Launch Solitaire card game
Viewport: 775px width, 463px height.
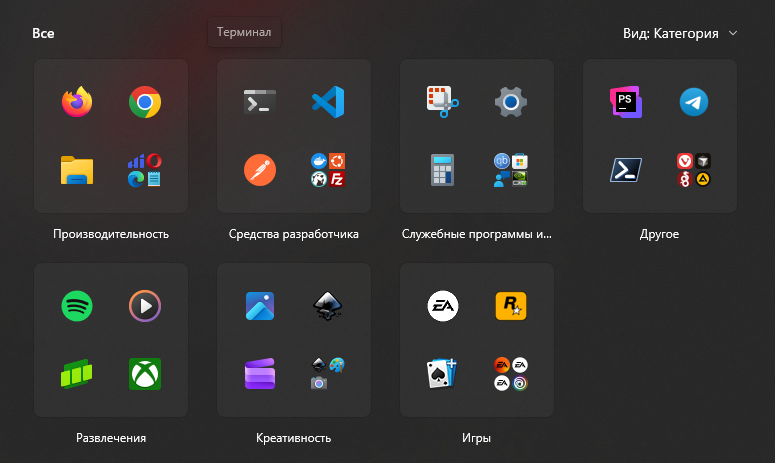(x=443, y=374)
